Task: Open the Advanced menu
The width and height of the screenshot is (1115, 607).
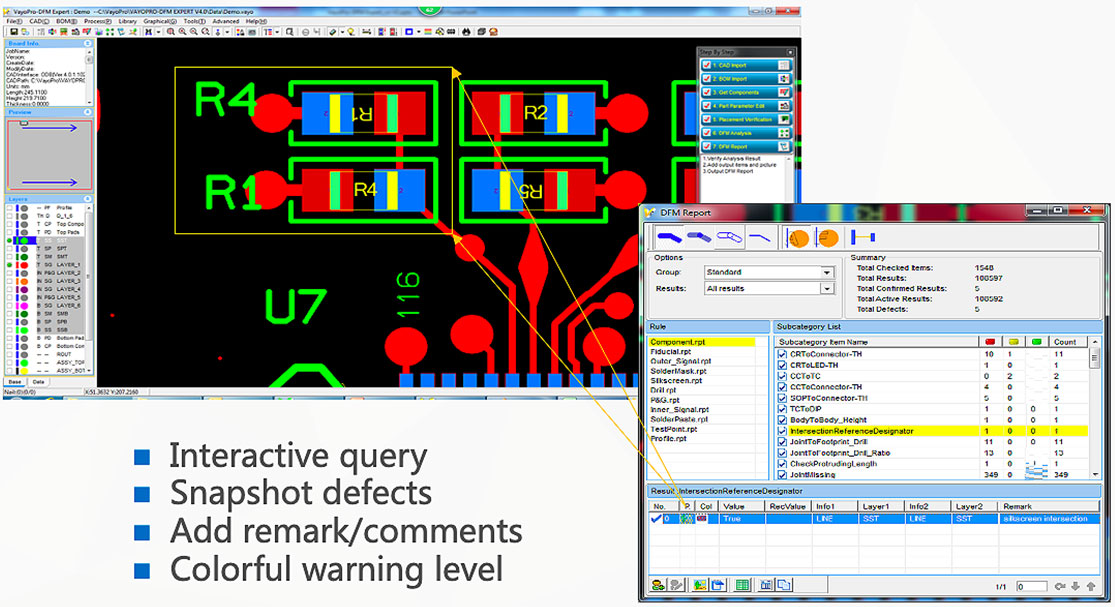Action: point(225,21)
